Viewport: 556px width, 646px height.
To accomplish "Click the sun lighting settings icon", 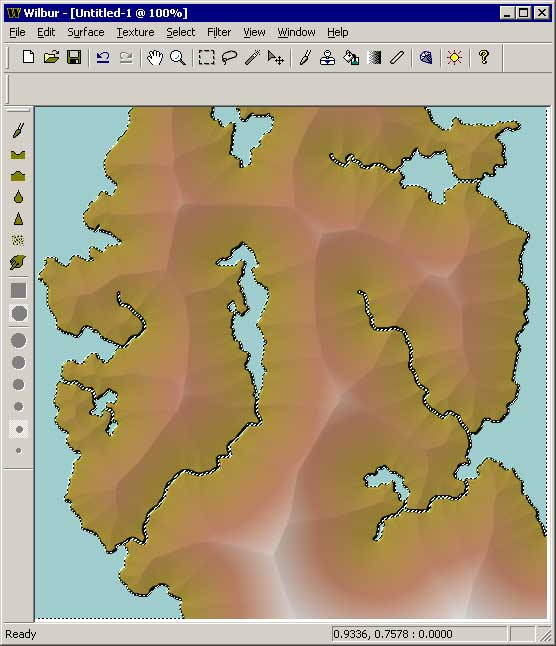I will tap(454, 57).
